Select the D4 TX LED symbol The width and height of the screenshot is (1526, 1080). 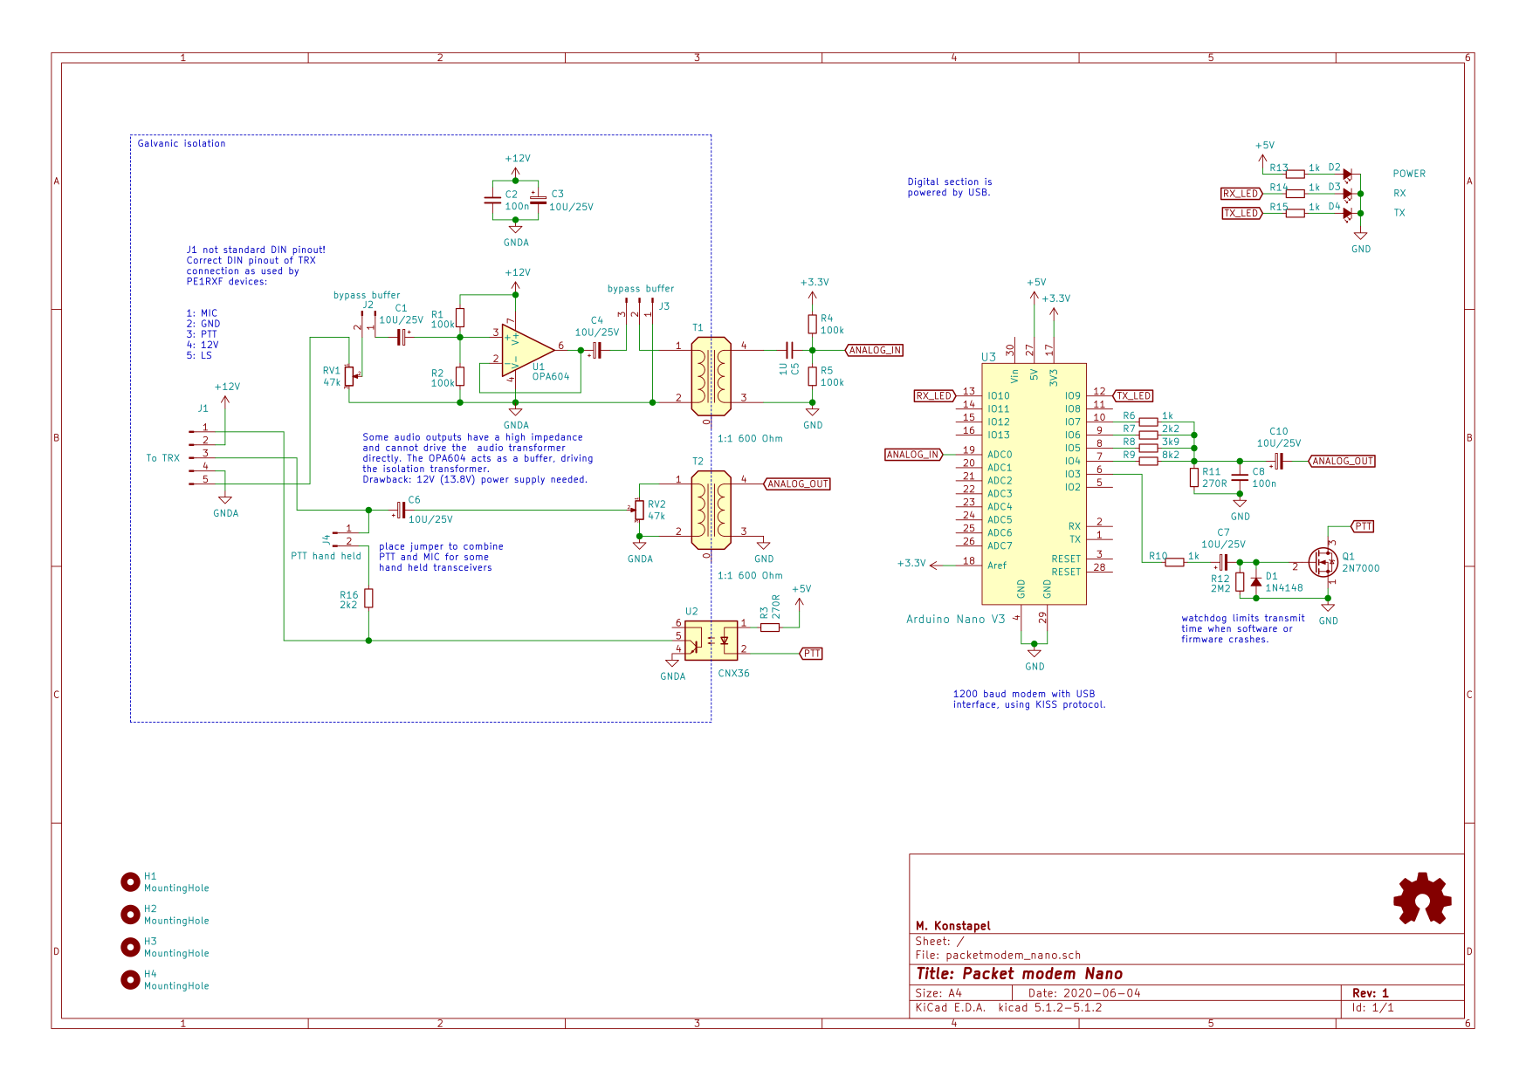[1347, 213]
